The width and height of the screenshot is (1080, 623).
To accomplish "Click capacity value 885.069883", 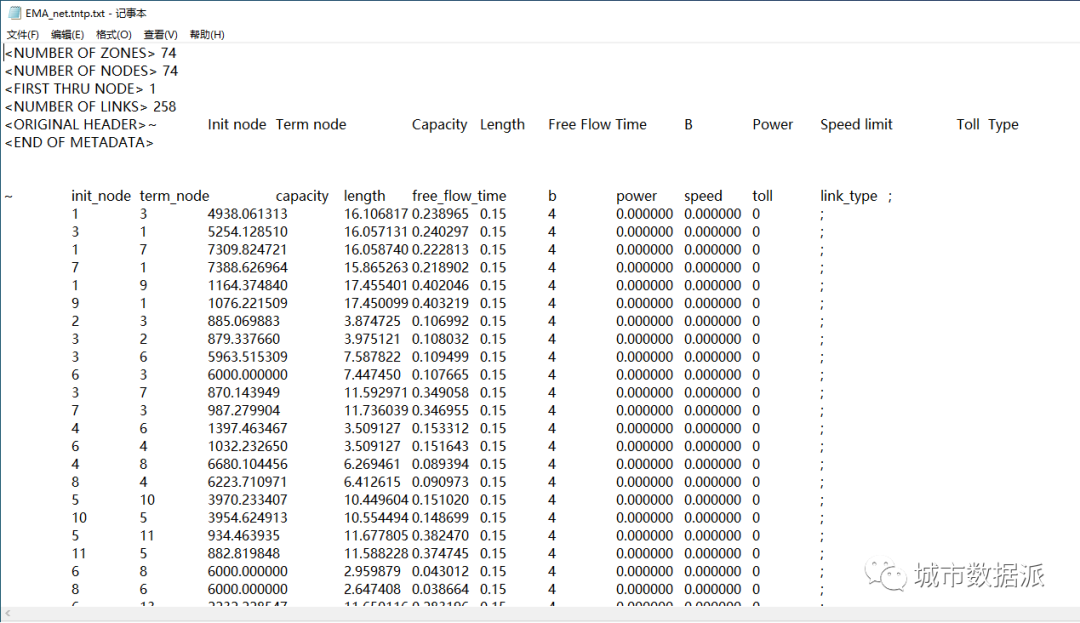I will point(244,321).
